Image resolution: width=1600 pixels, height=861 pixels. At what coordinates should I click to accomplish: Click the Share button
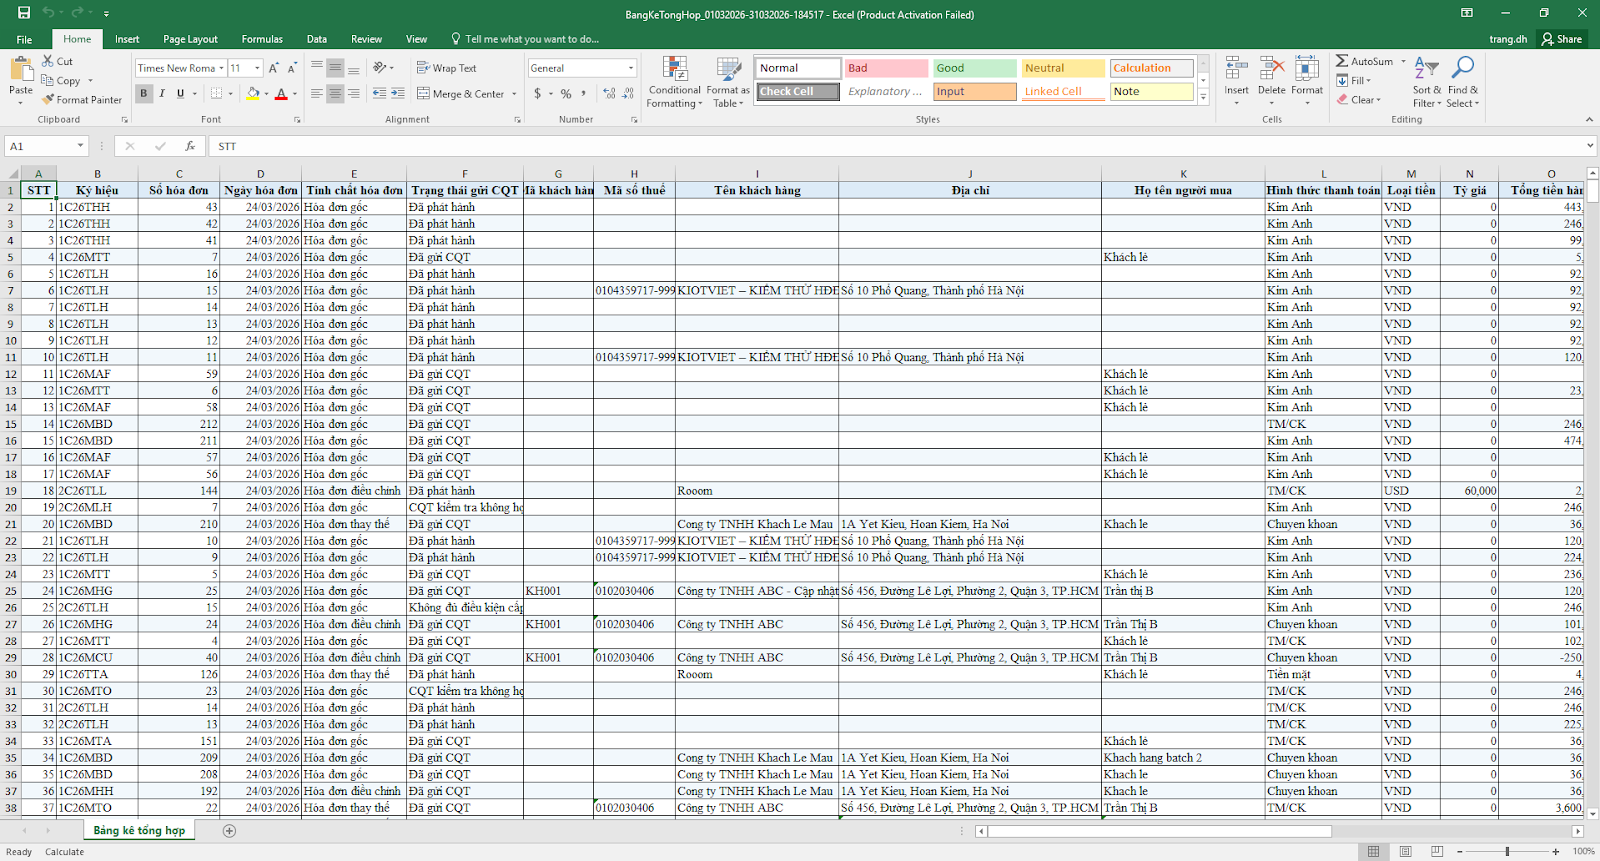pyautogui.click(x=1562, y=39)
